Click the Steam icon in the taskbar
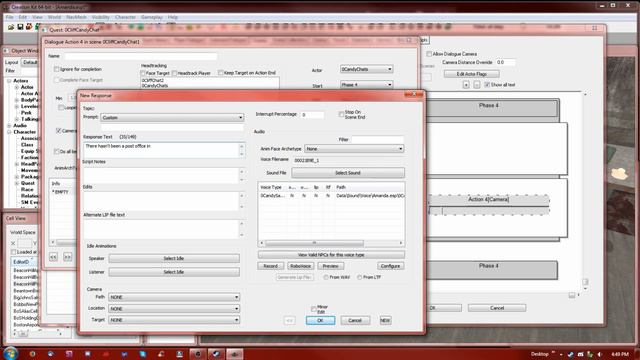The width and height of the screenshot is (640, 360). pos(216,354)
